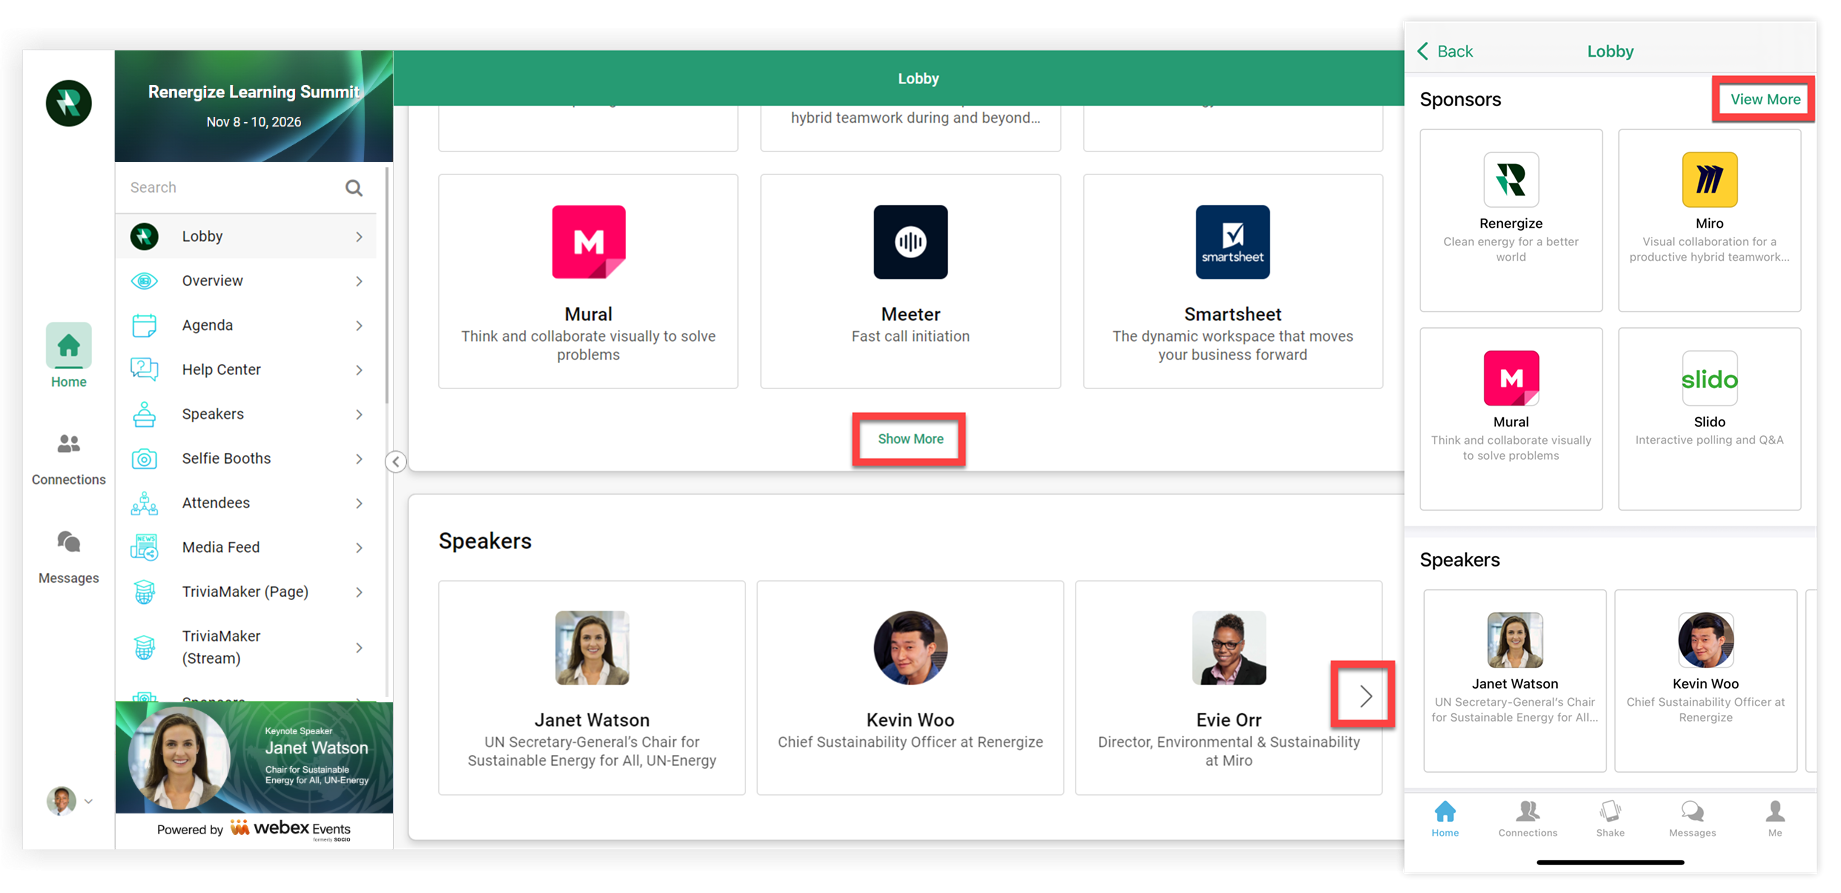Click the Speakers podium icon

144,414
